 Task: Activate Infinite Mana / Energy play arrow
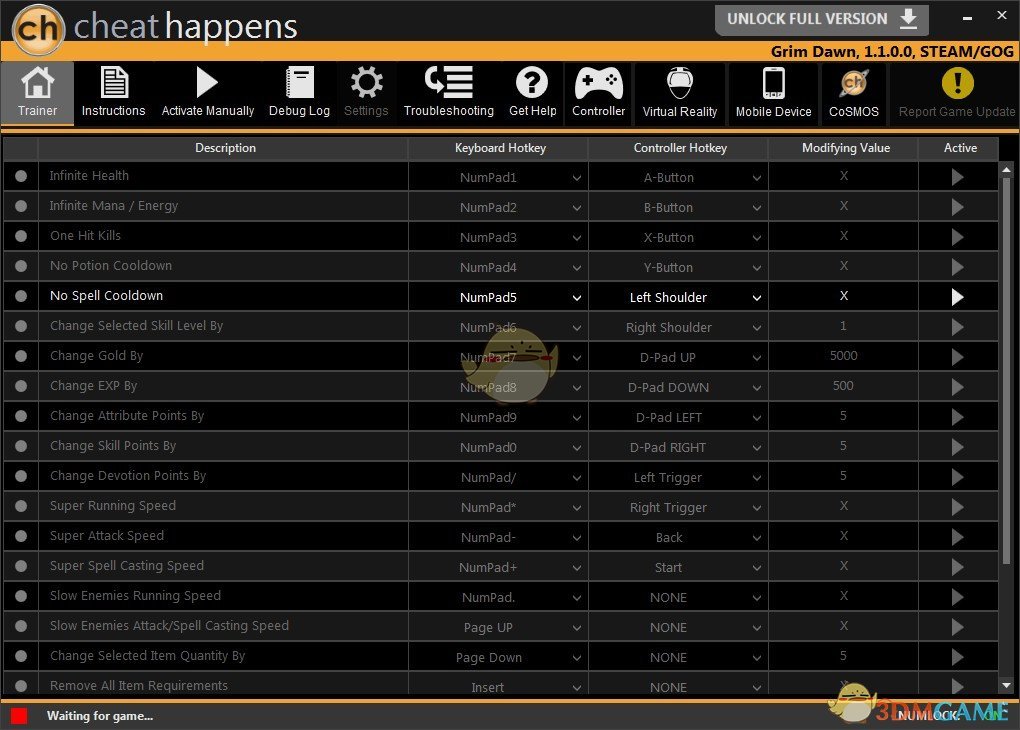[957, 207]
